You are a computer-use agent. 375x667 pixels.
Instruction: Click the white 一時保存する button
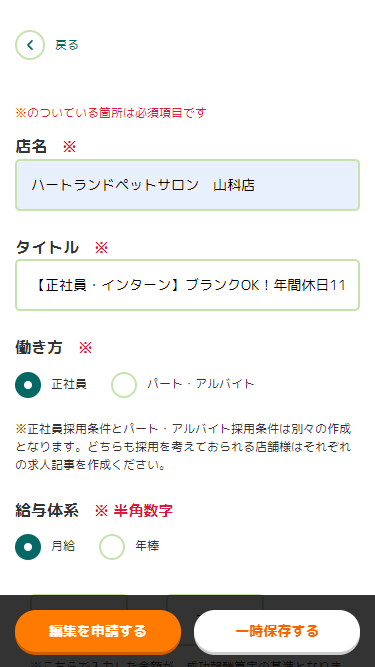point(277,631)
